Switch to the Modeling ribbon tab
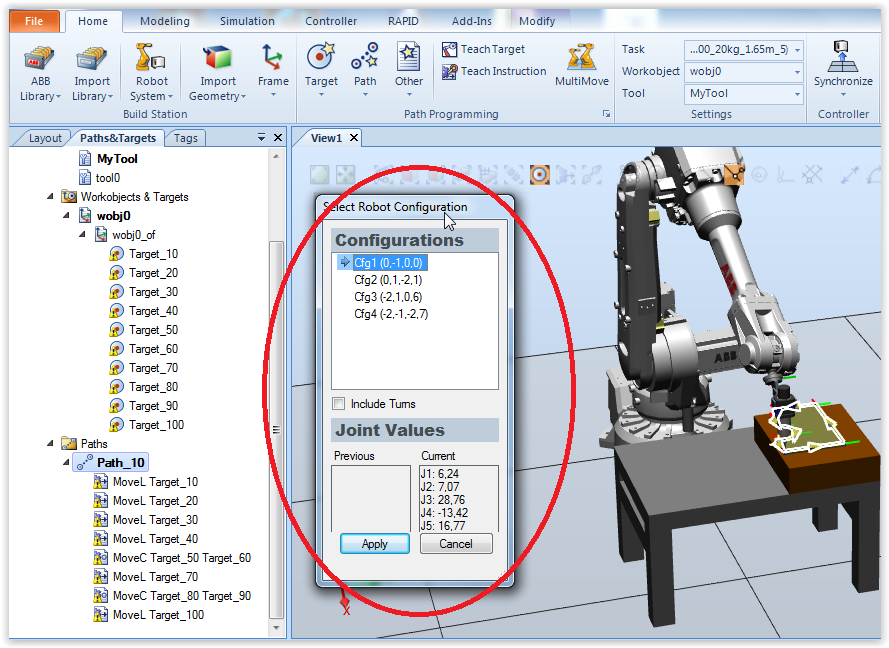The height and width of the screenshot is (648, 889). click(x=164, y=21)
